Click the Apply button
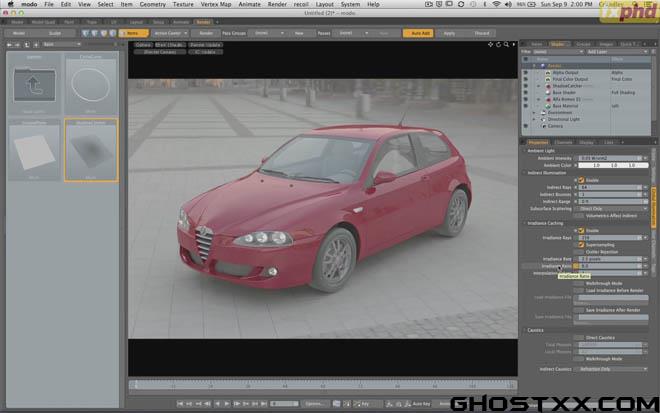660x413 pixels. tap(449, 33)
